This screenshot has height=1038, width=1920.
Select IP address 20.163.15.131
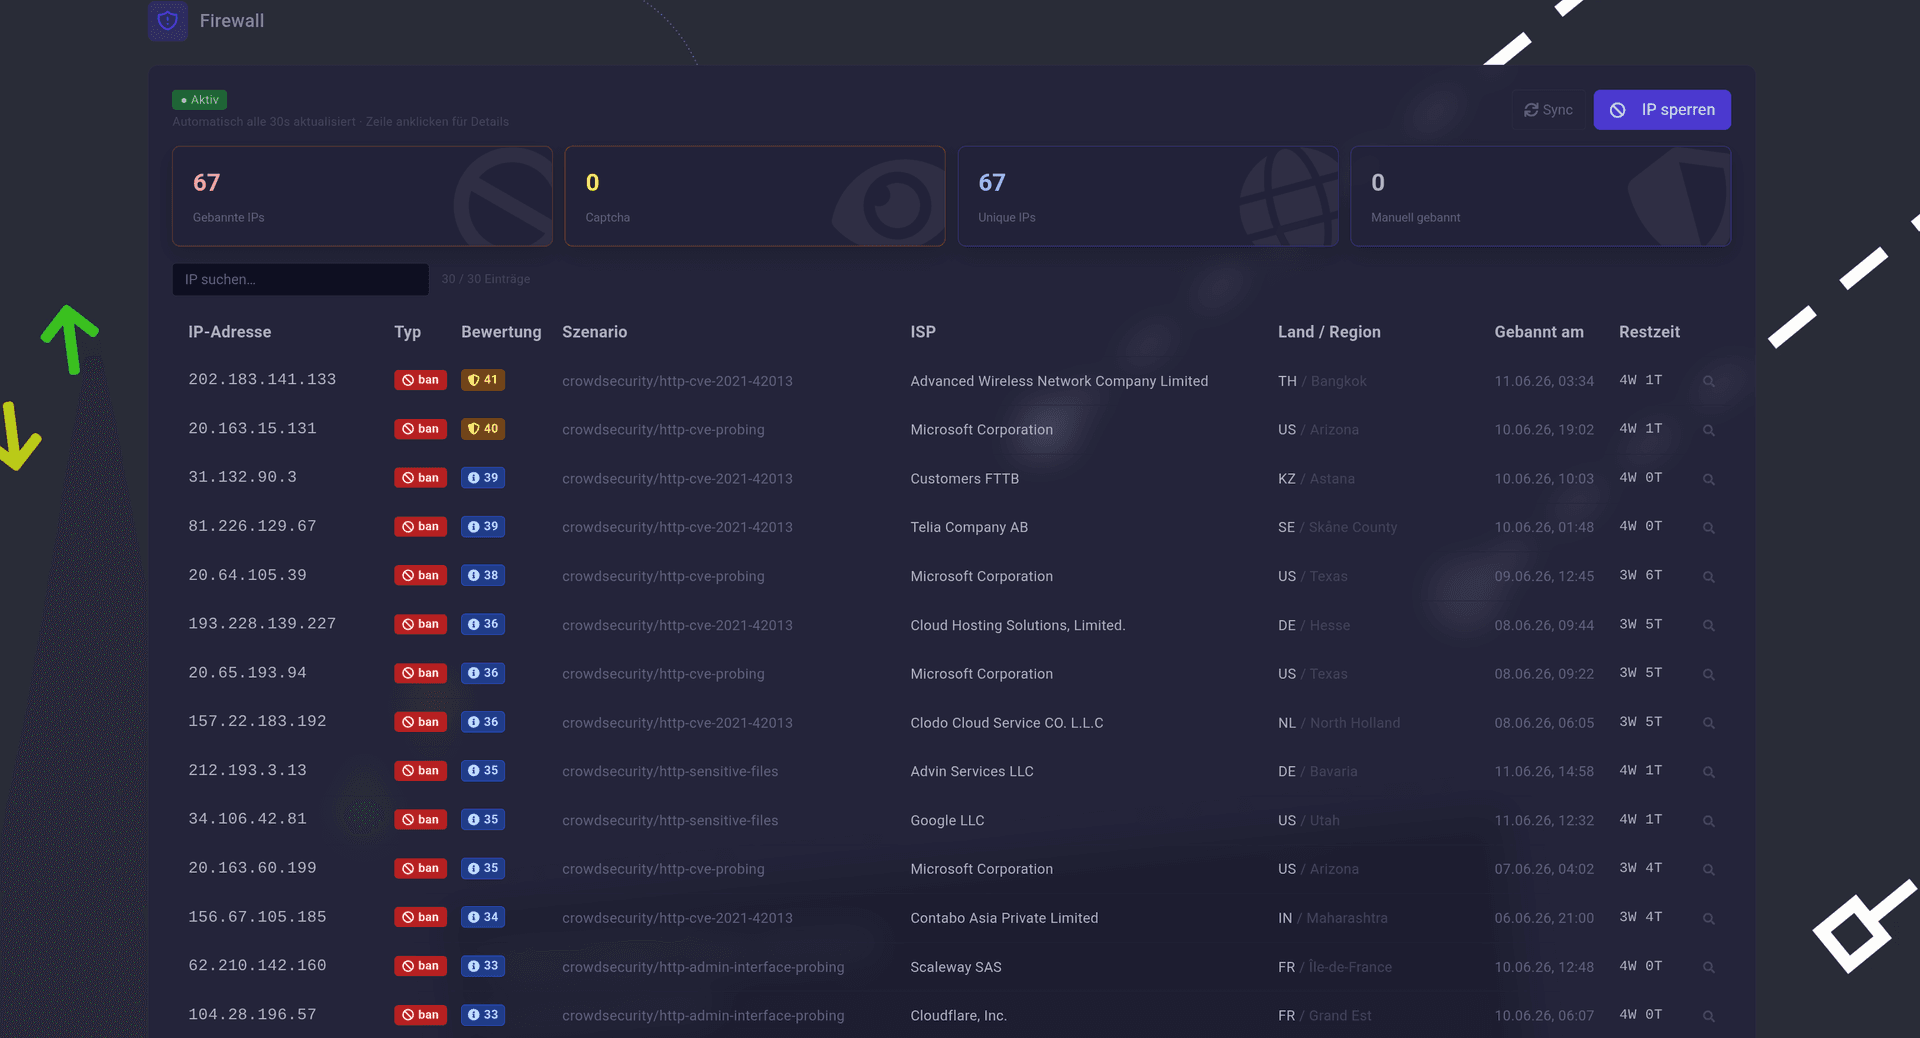click(252, 428)
